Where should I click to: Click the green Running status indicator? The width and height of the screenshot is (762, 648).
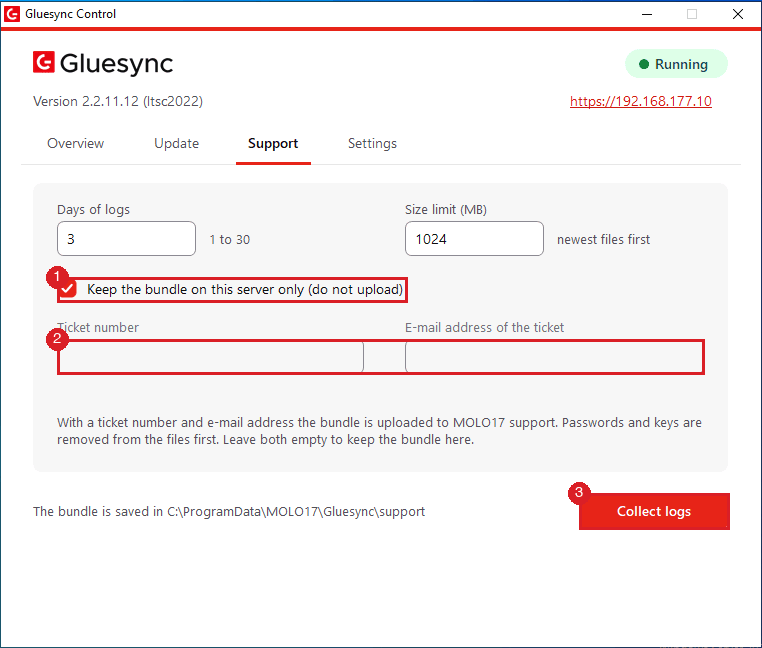[676, 64]
